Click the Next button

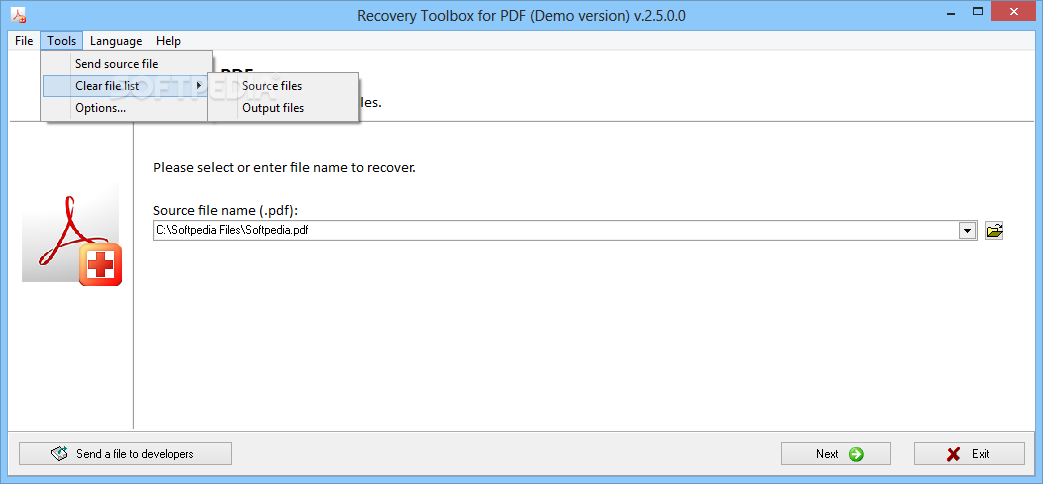point(835,453)
